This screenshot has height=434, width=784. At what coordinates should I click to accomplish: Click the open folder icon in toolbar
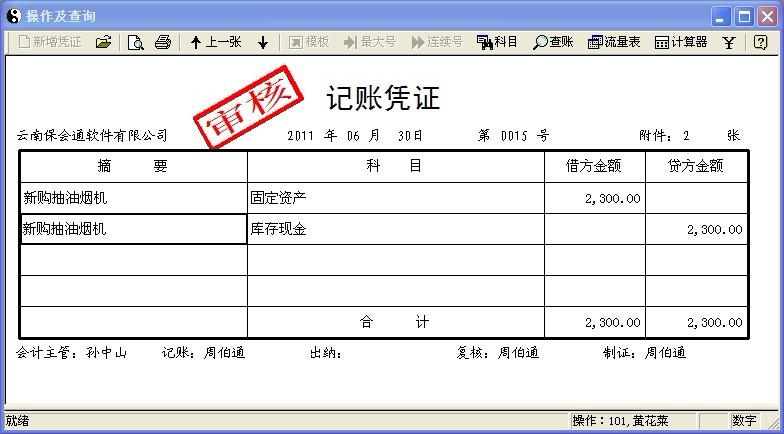(103, 42)
